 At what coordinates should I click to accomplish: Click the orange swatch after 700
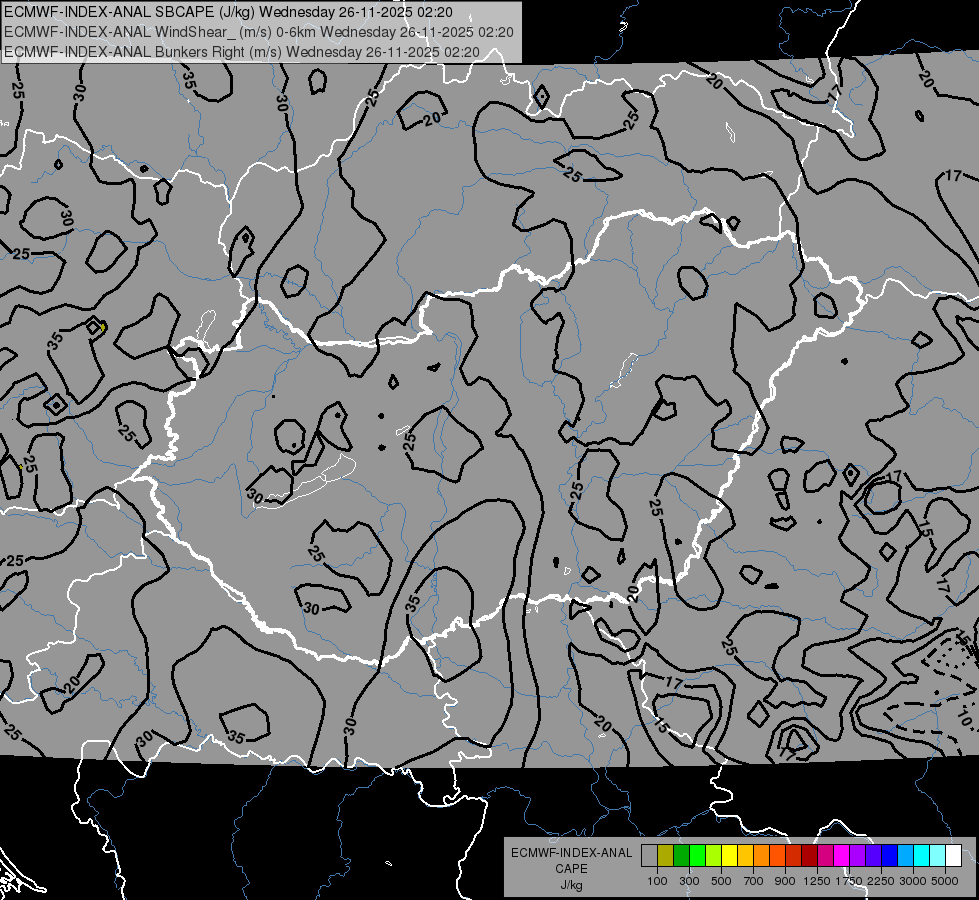tap(762, 855)
